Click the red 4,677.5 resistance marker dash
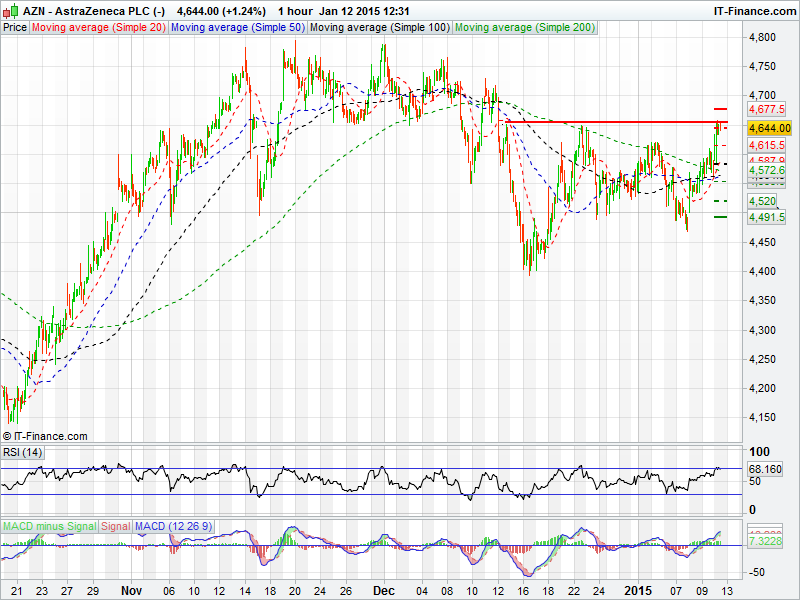 tap(720, 108)
